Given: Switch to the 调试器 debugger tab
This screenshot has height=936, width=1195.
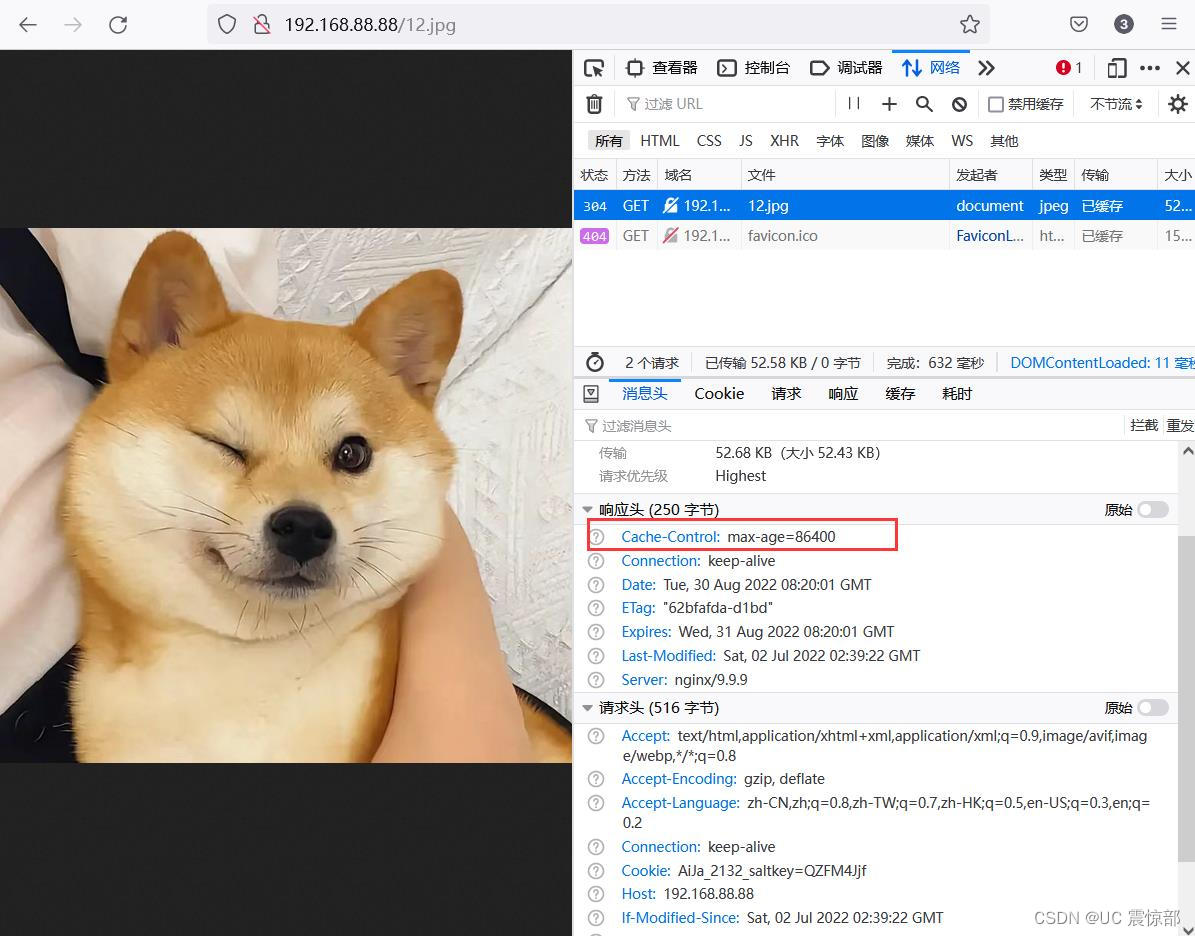Looking at the screenshot, I should (x=846, y=68).
